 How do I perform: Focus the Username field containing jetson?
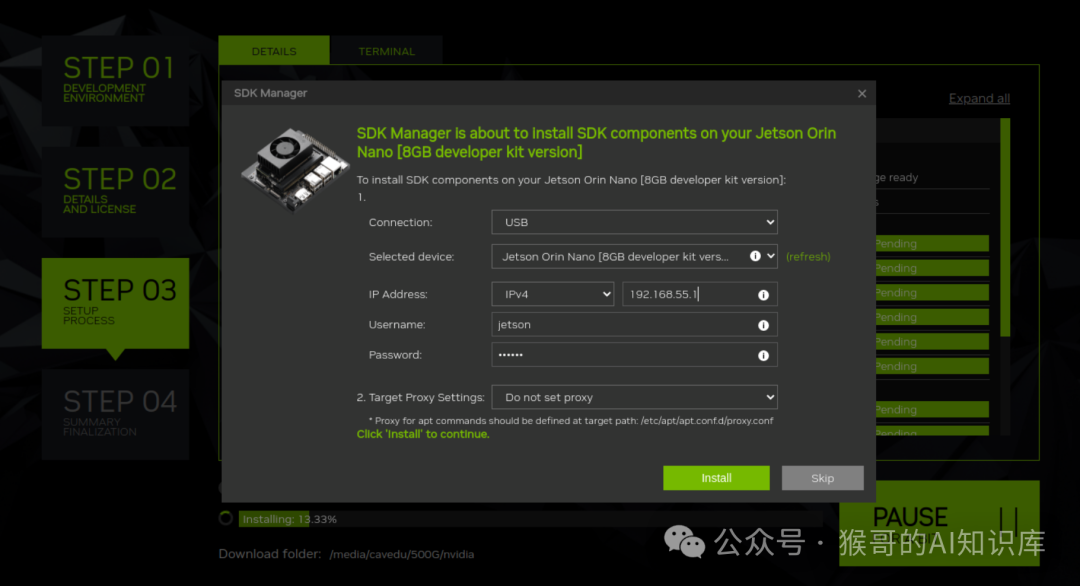[x=634, y=324]
